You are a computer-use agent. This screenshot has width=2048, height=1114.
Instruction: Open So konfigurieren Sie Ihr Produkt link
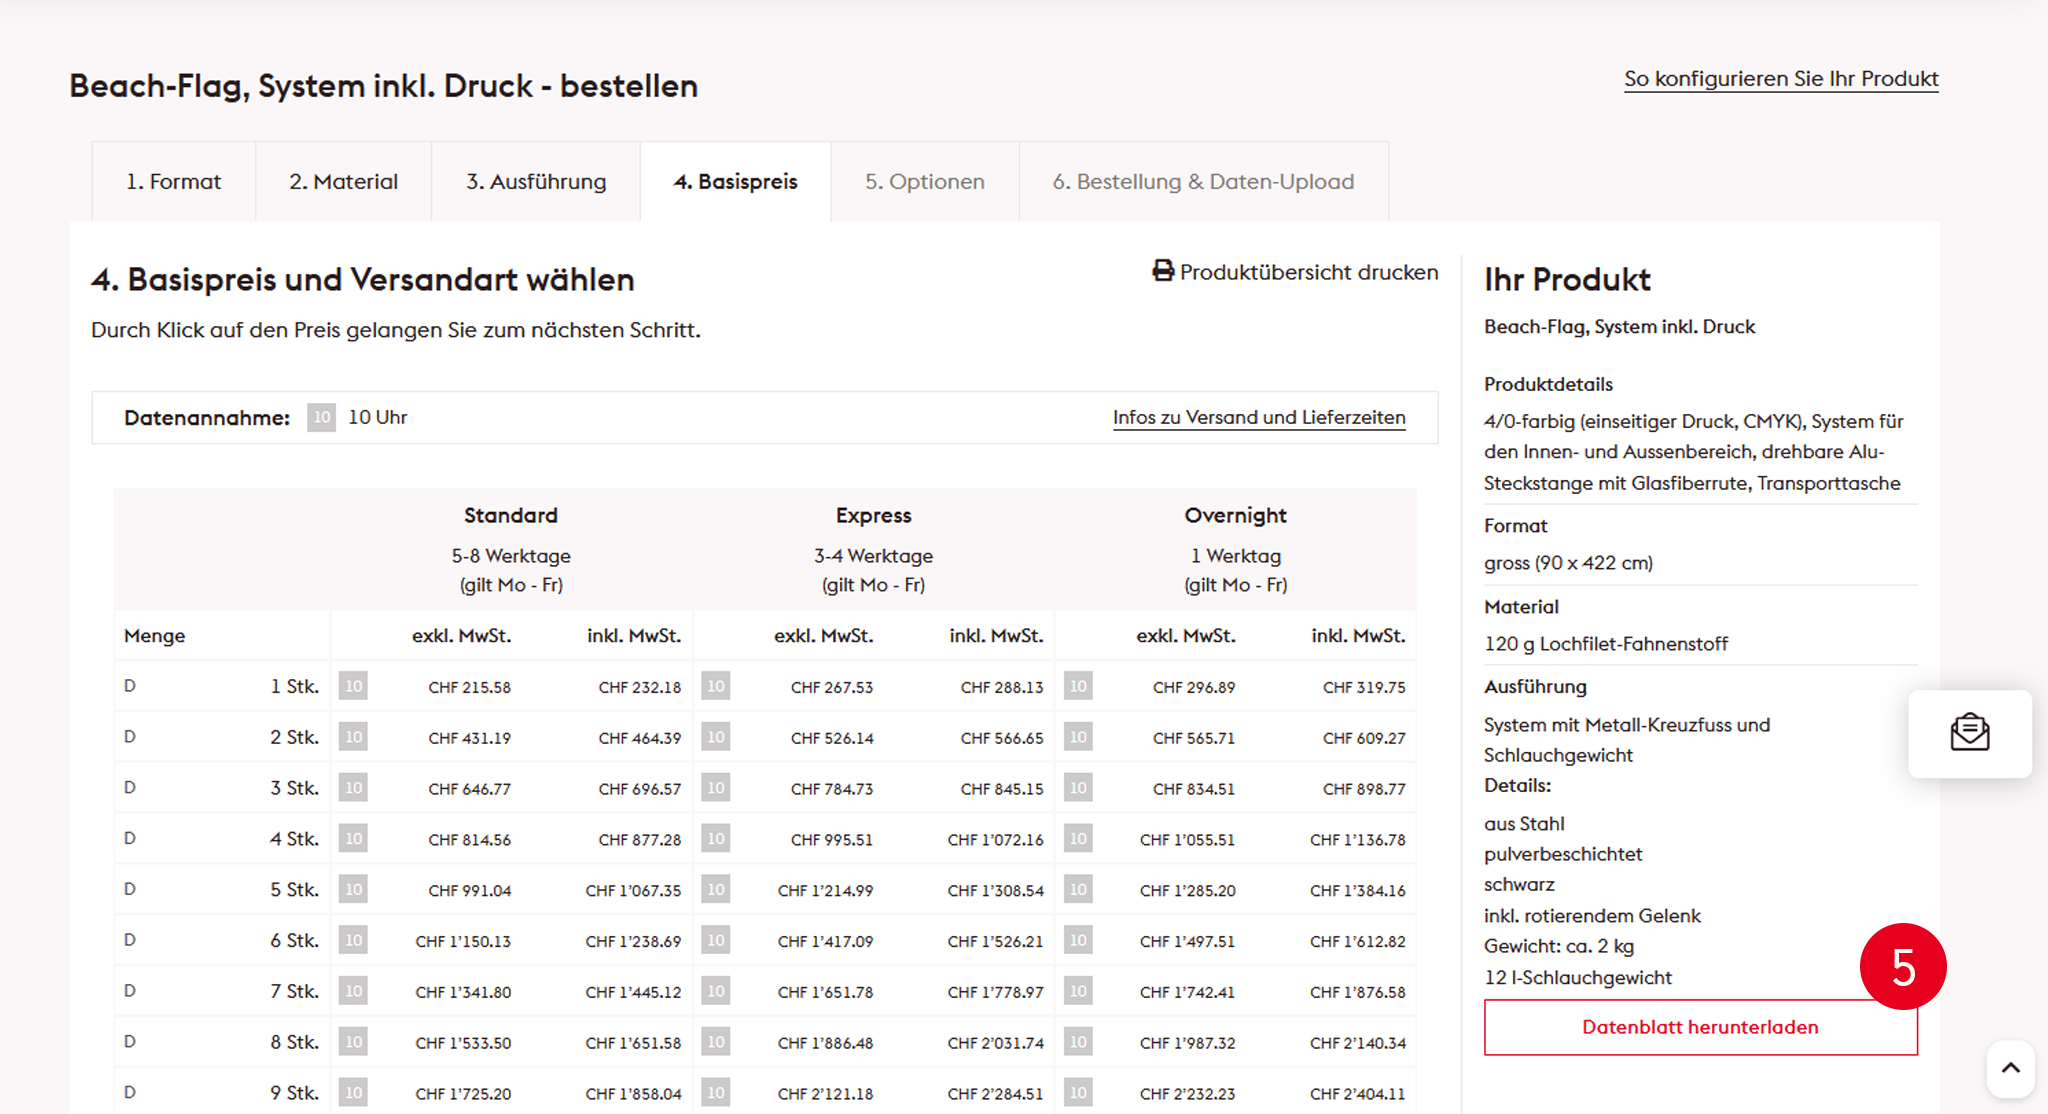pos(1780,79)
